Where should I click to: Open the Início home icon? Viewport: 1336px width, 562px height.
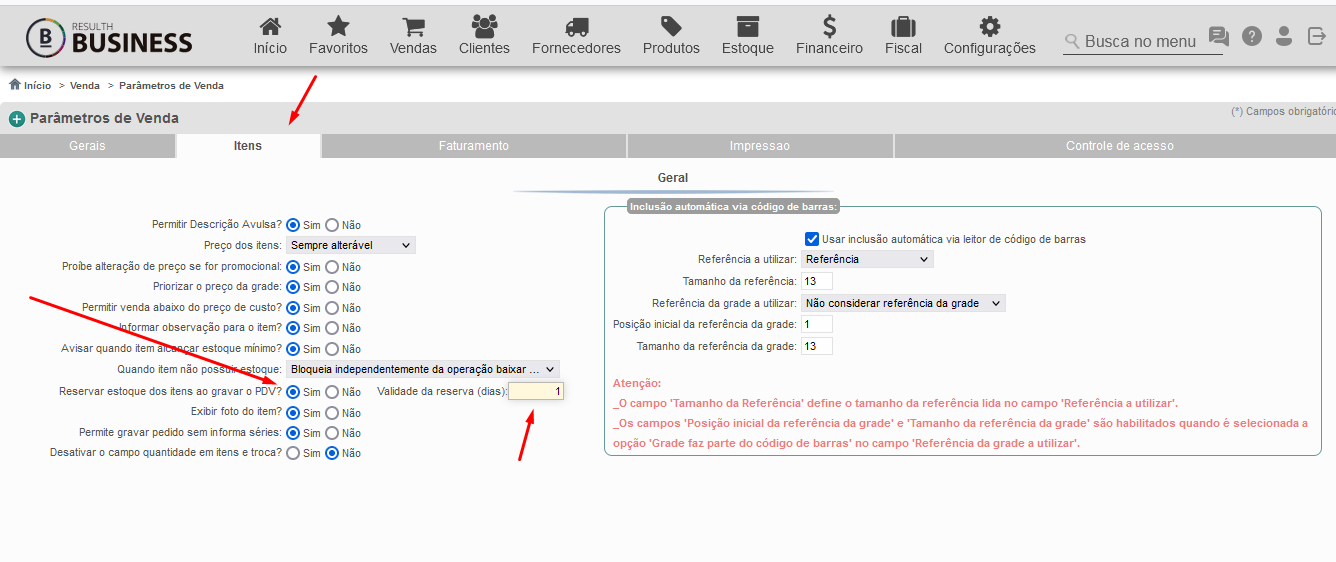tap(270, 27)
